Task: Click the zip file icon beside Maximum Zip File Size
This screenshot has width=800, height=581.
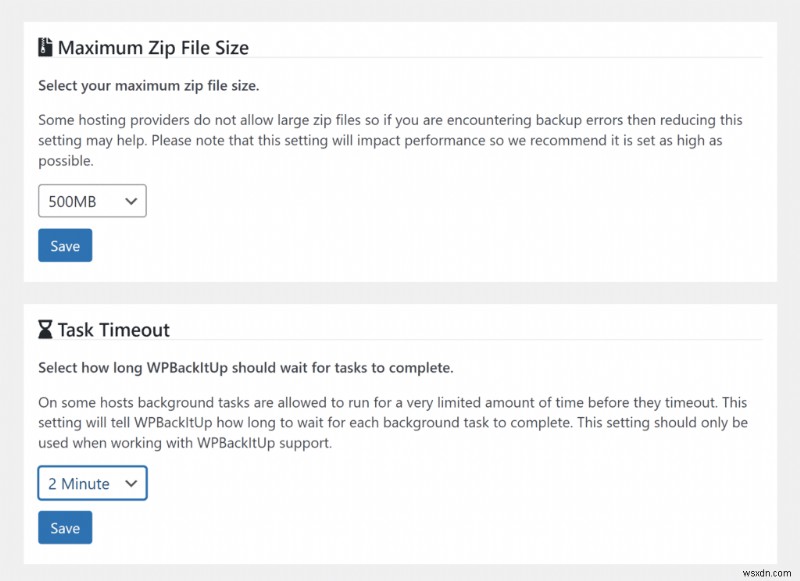Action: coord(45,47)
